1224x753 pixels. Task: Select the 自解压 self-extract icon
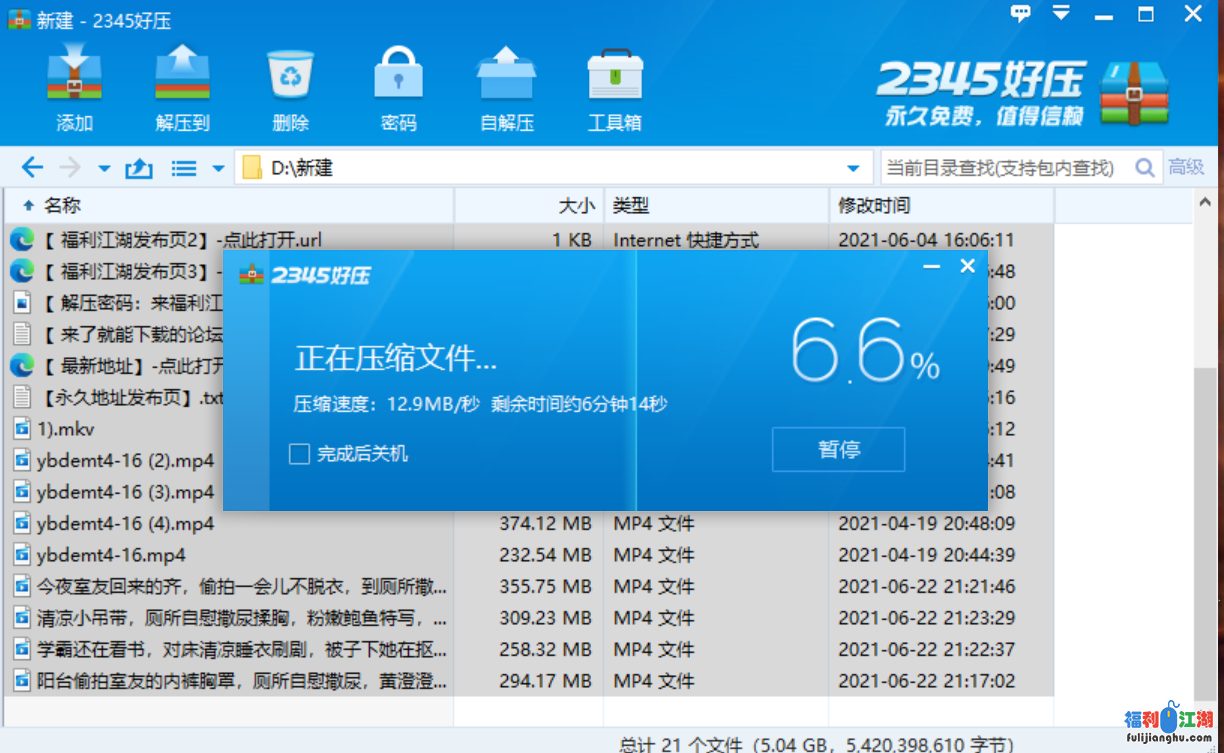[x=506, y=76]
